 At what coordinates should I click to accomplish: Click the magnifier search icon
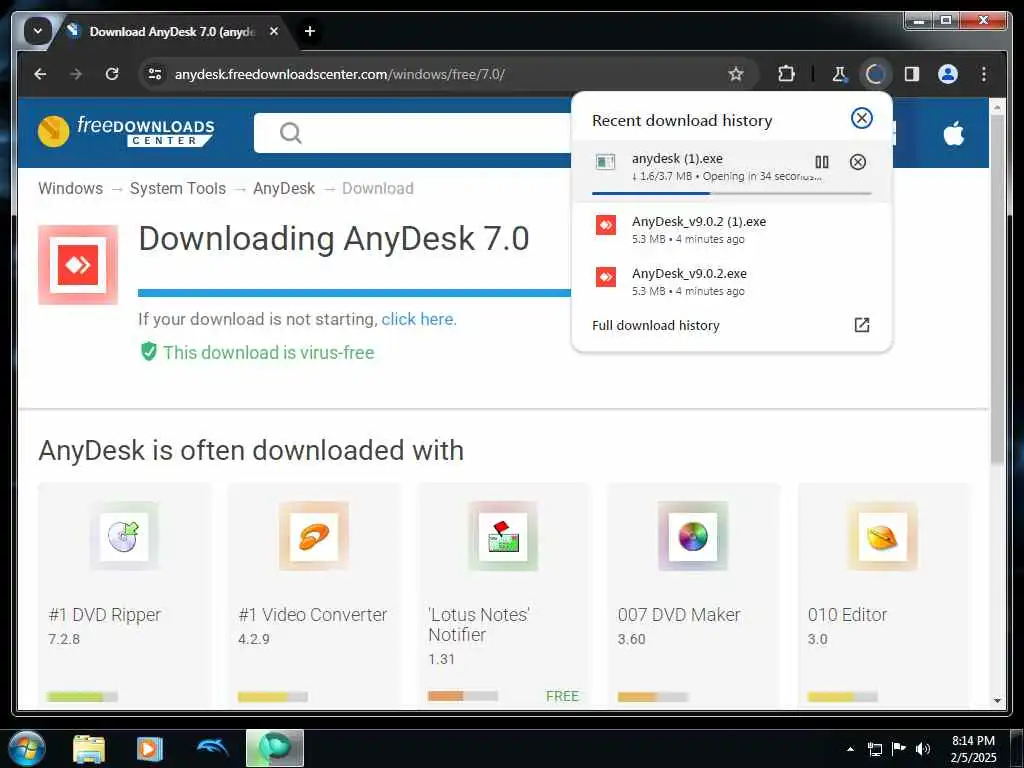pos(291,133)
